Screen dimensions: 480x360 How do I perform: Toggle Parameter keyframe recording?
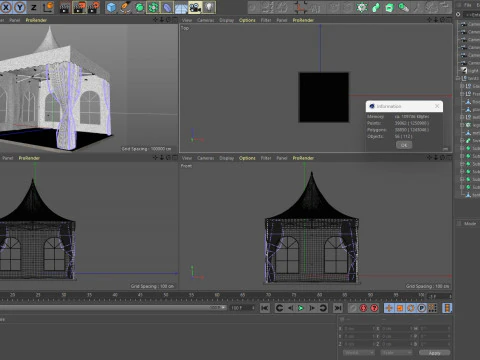(x=422, y=308)
